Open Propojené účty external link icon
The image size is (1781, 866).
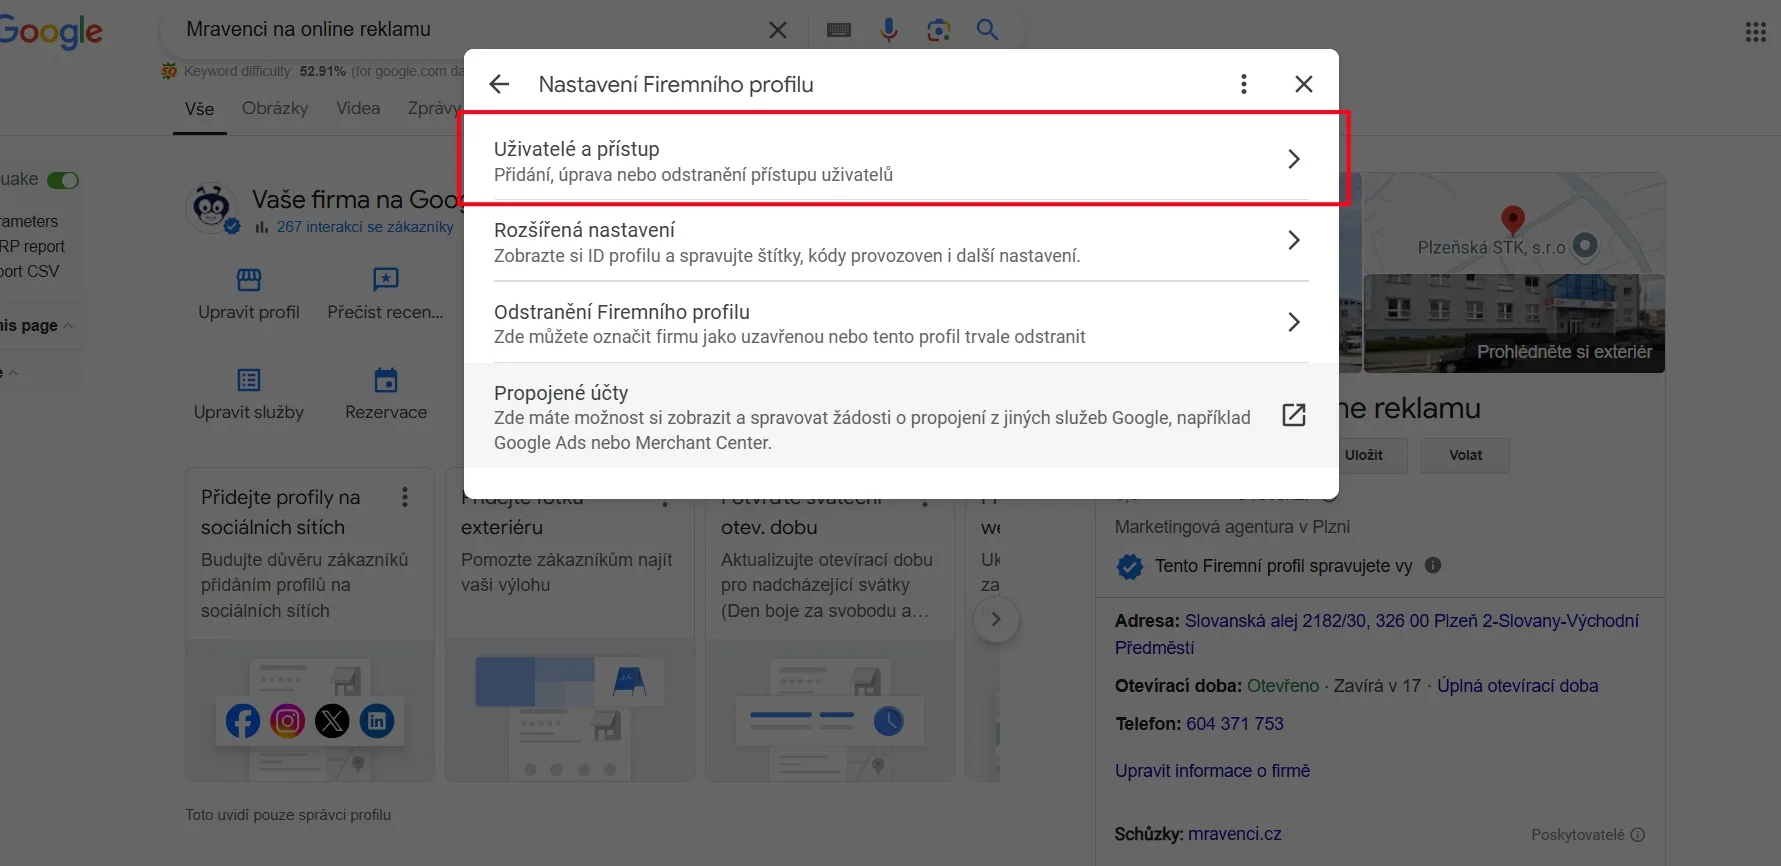pos(1294,415)
